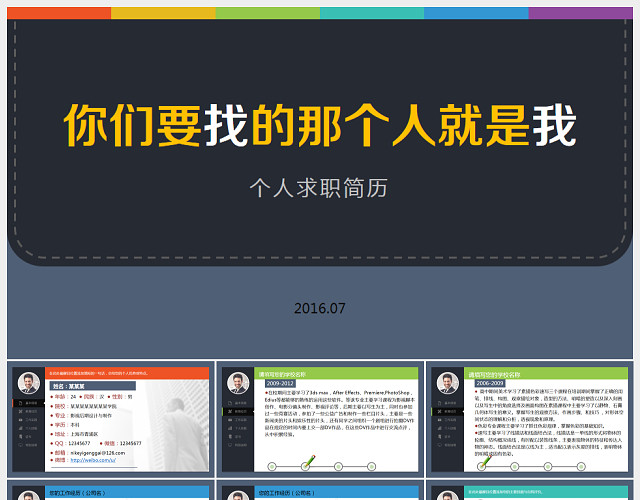Click the chat bubble icon in the orange-header slide sidebar
The width and height of the screenshot is (640, 500).
tap(20, 445)
